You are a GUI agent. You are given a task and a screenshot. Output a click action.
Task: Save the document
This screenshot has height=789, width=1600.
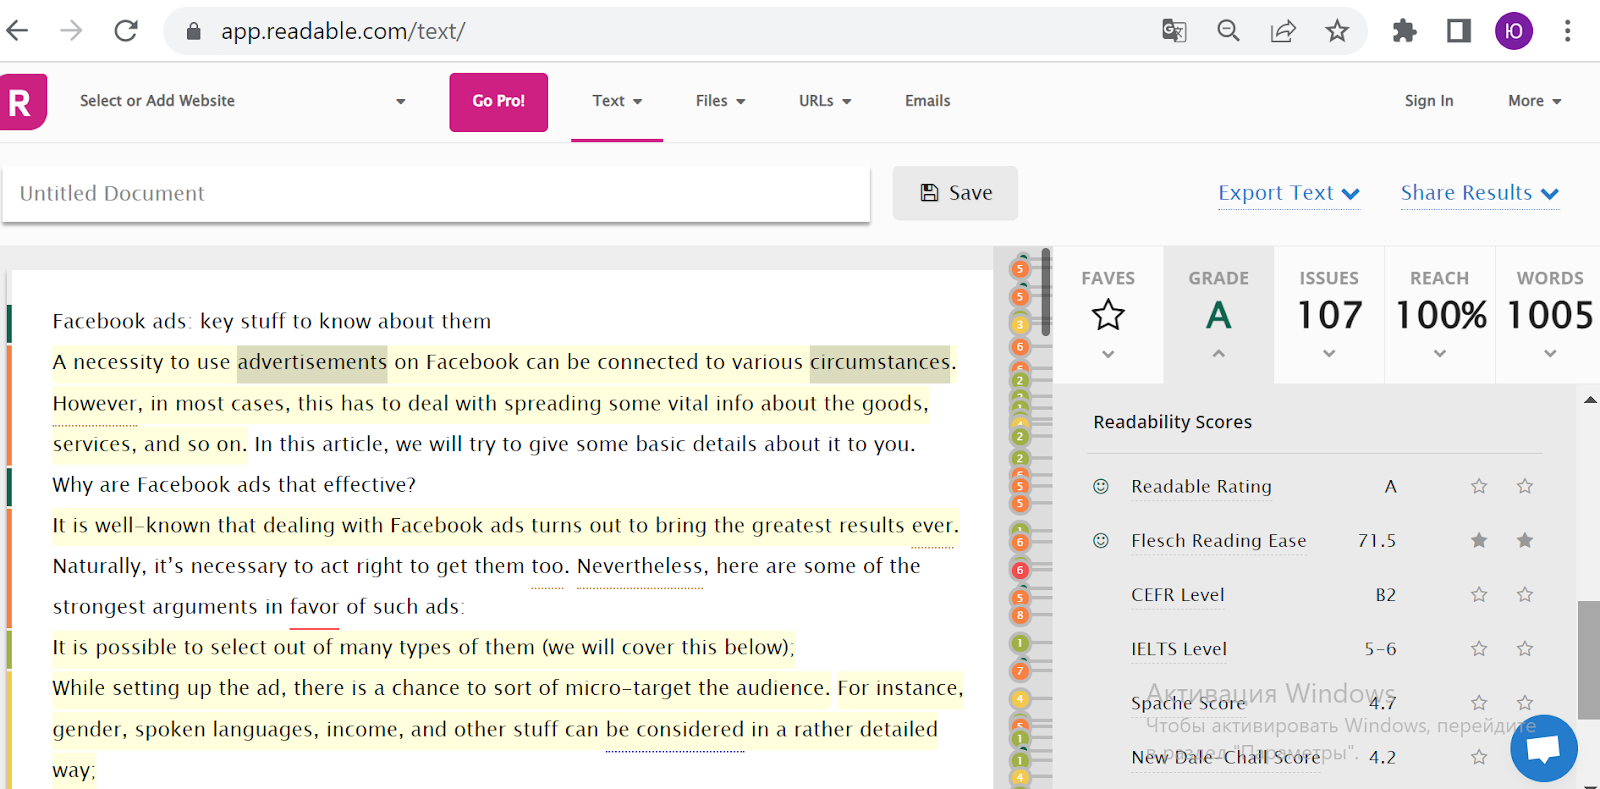click(955, 193)
